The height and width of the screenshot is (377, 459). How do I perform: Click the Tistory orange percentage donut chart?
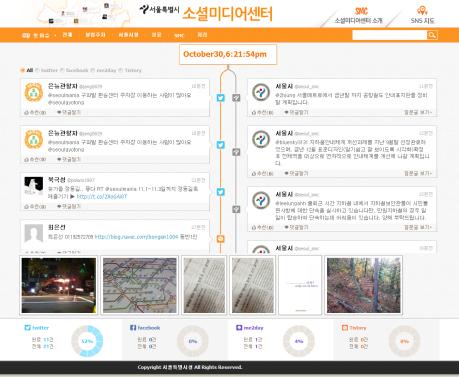tap(404, 341)
